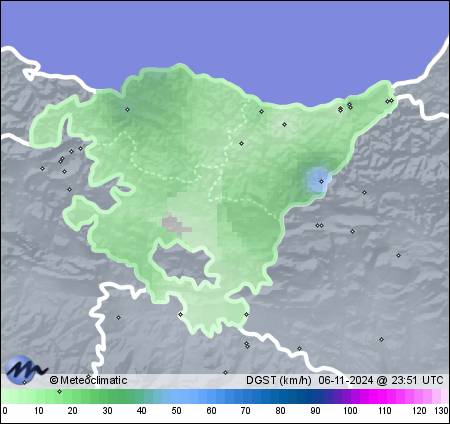Viewport: 450px width, 424px height.
Task: Click the station marker inside the blue gust spot
Action: point(321,182)
